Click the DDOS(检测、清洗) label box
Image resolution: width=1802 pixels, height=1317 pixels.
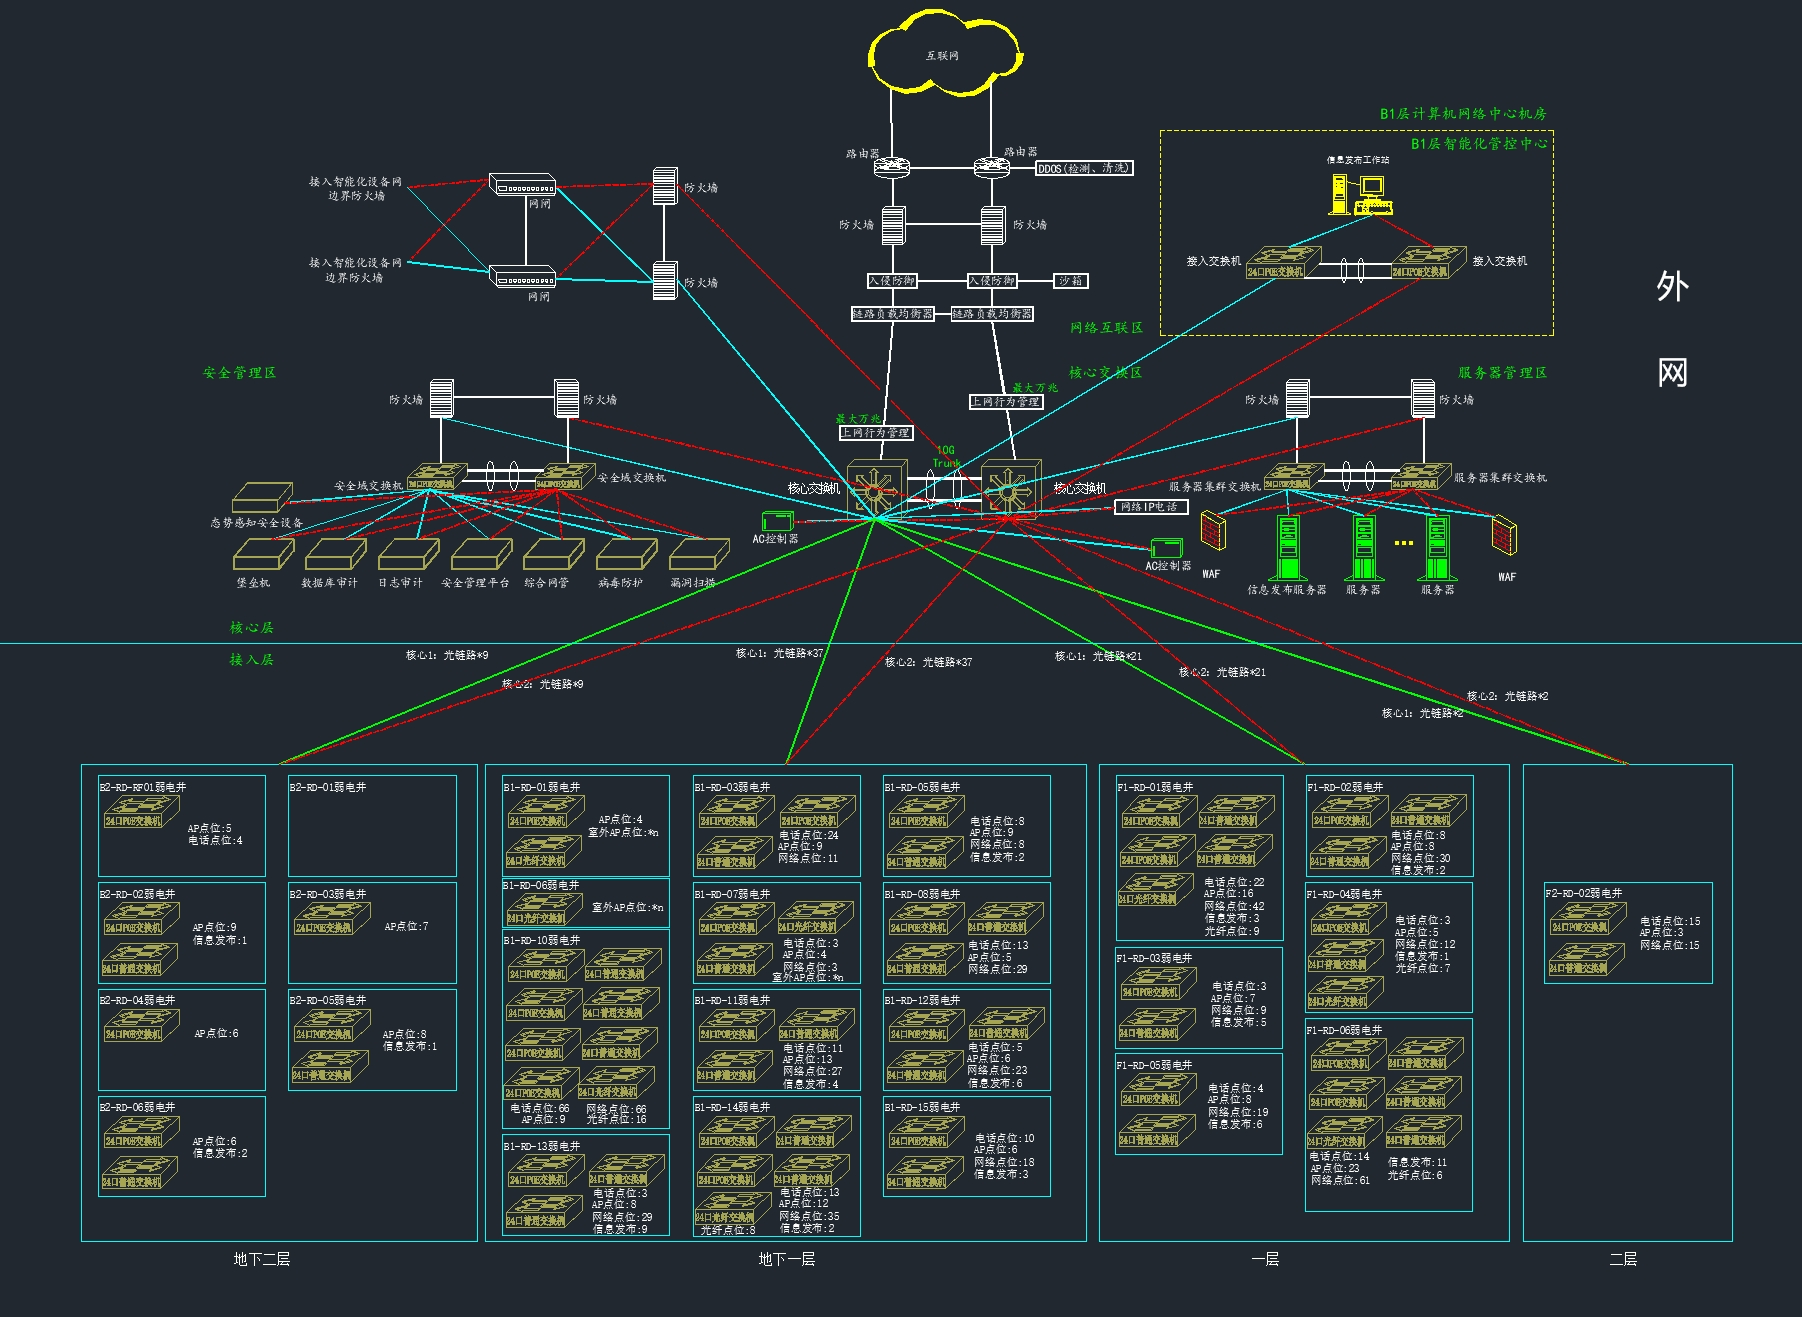click(1083, 168)
